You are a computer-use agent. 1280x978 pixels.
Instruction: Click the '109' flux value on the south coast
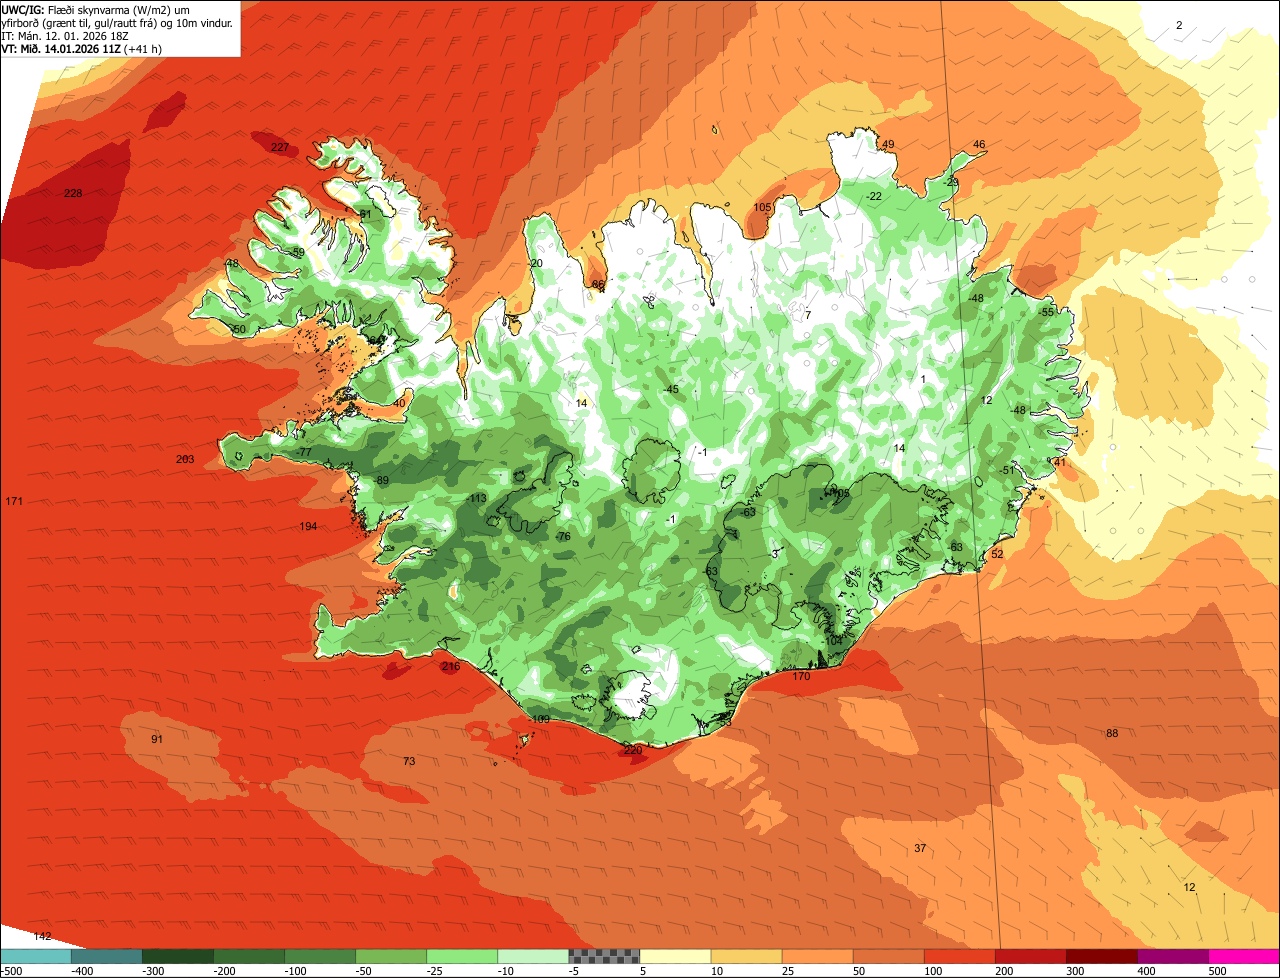click(540, 719)
